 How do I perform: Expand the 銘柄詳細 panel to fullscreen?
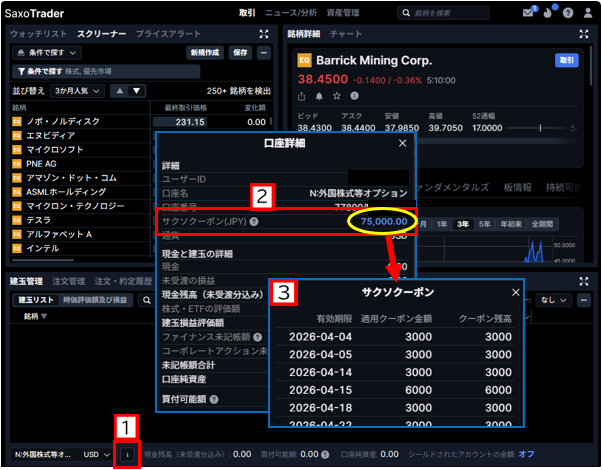(584, 34)
